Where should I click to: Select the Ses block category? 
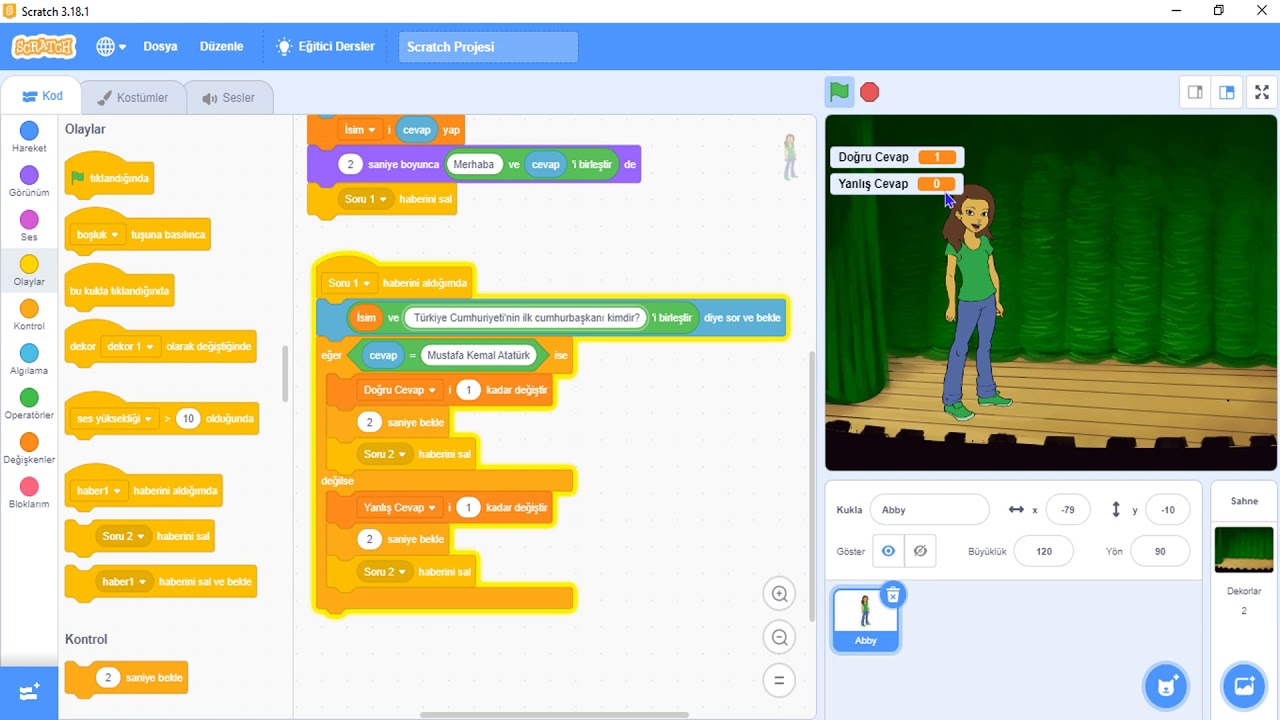pyautogui.click(x=29, y=226)
